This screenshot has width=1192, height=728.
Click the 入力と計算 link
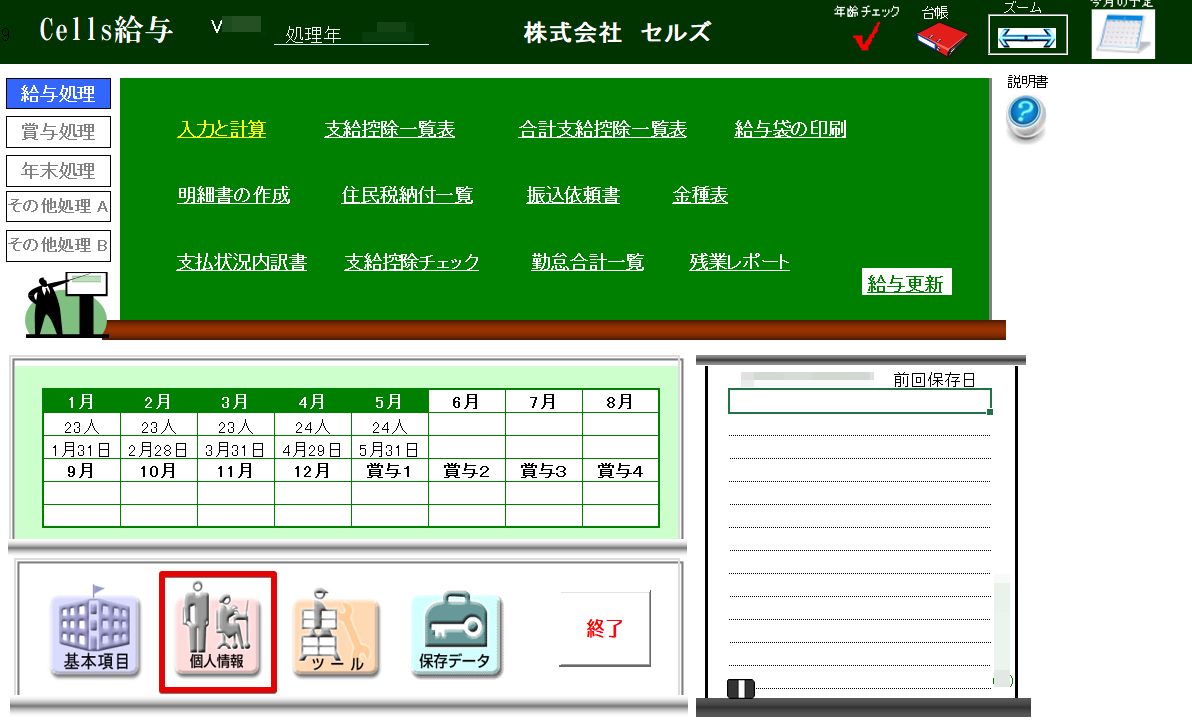point(221,129)
